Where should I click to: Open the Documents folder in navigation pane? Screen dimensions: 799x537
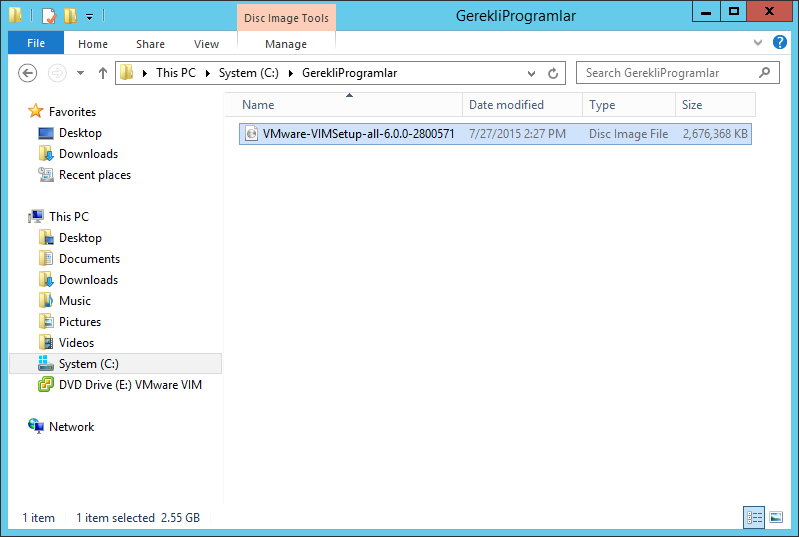[x=89, y=259]
